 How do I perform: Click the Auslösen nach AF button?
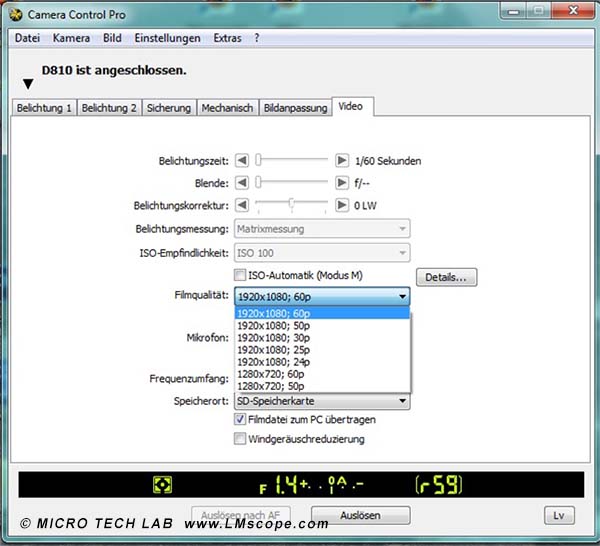point(241,515)
